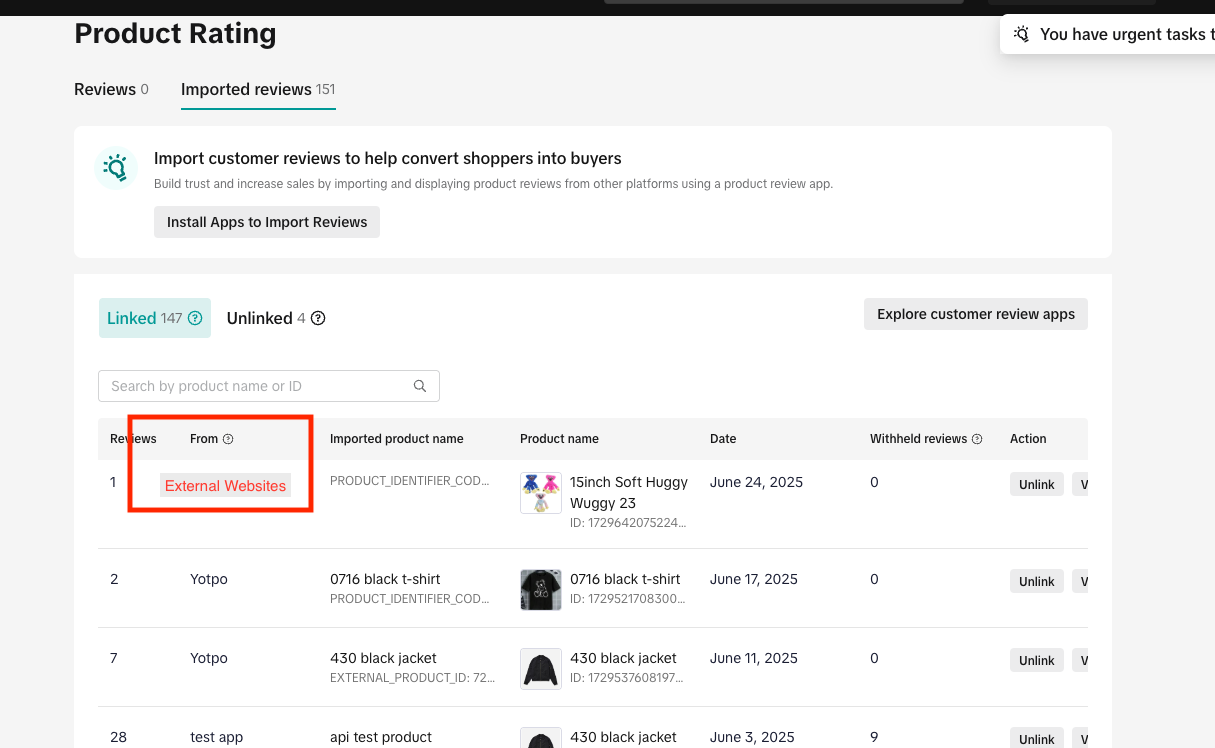This screenshot has width=1215, height=748.
Task: Click the help icon beside Unlinked 4
Action: [x=318, y=319]
